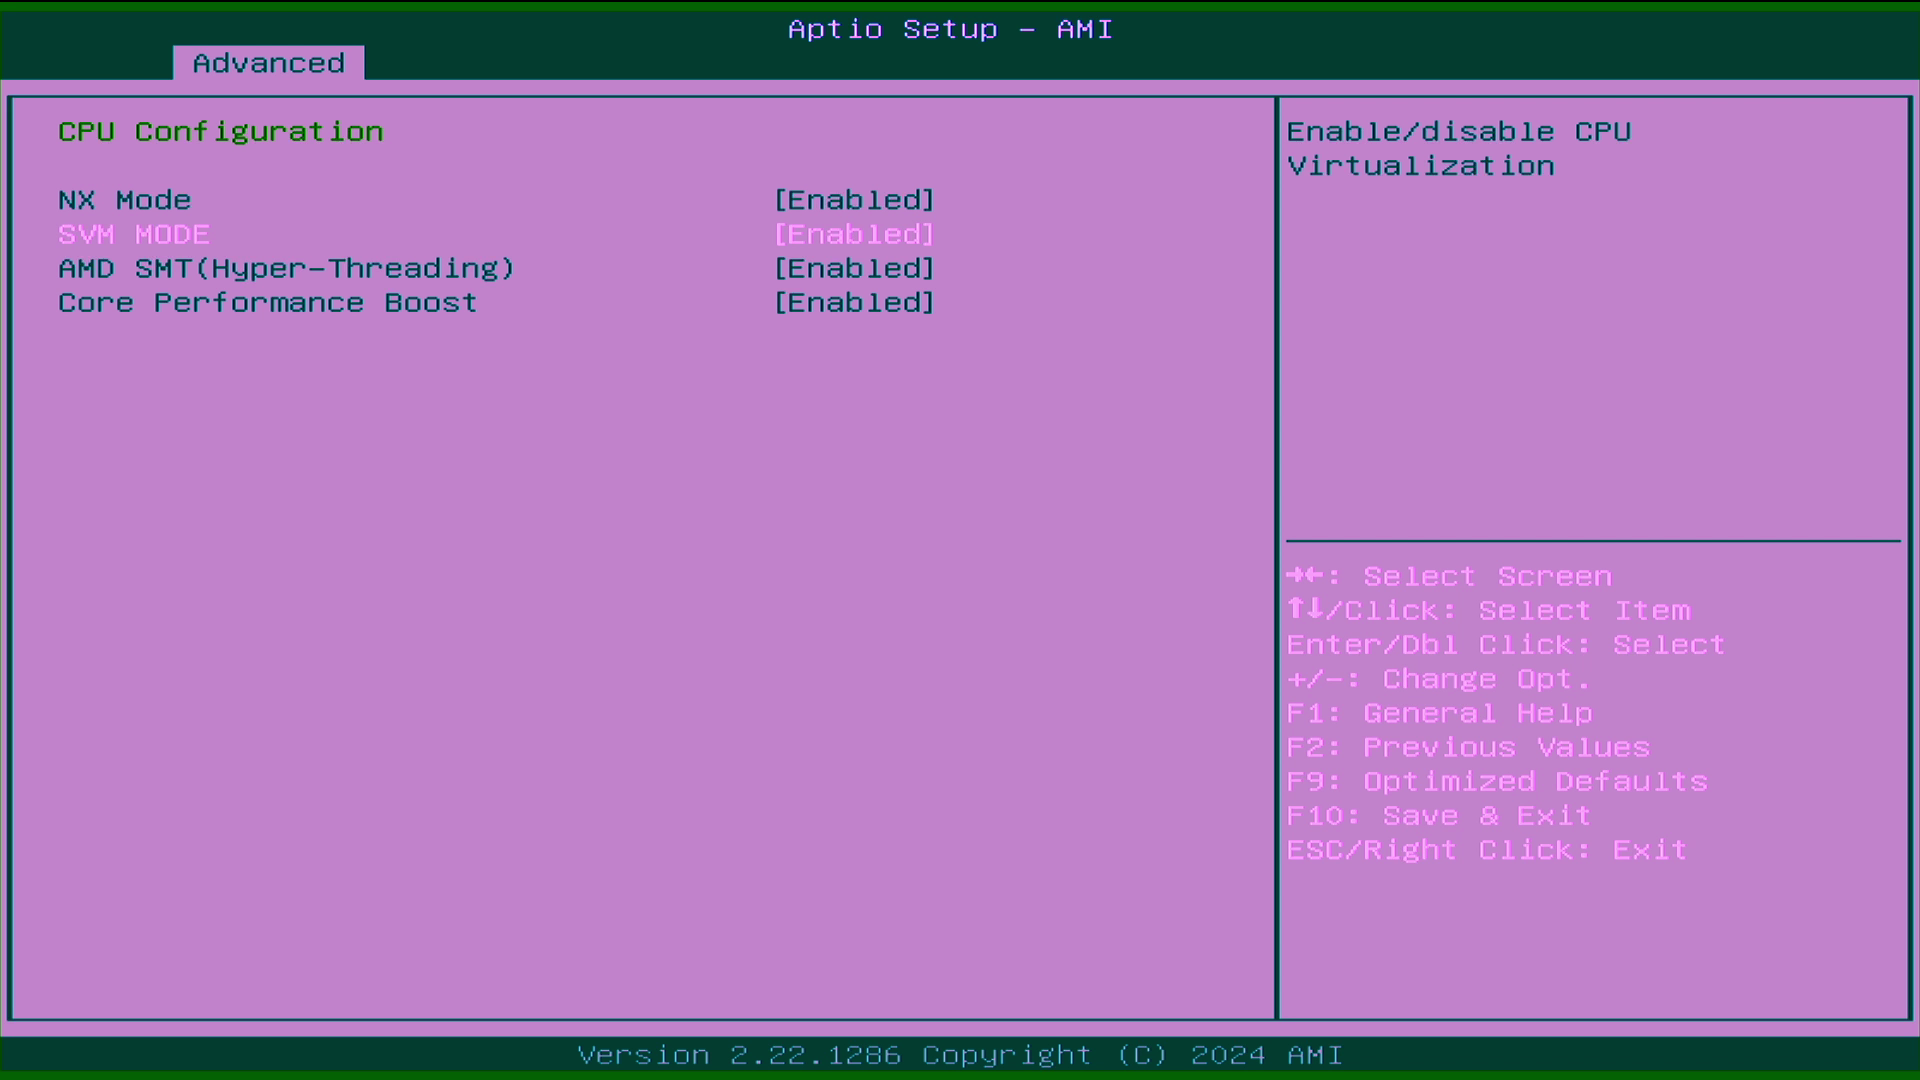1920x1080 pixels.
Task: Click ESC/Right Click: Exit hint
Action: (1486, 849)
